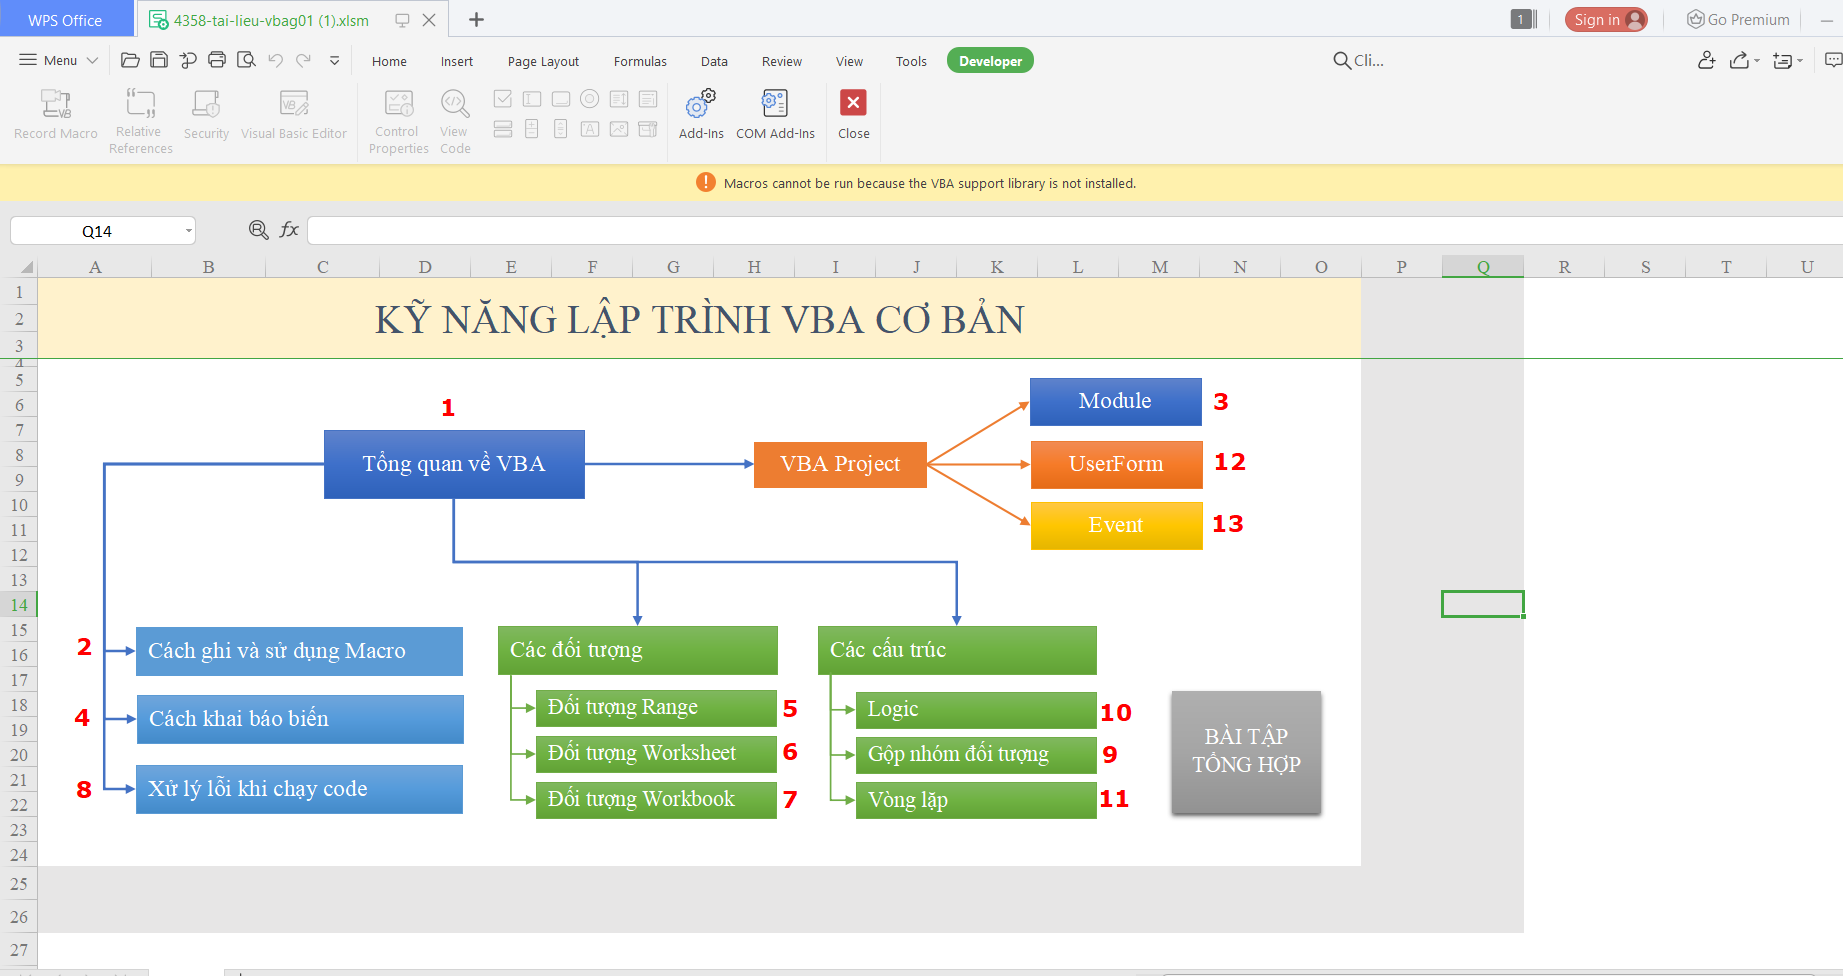This screenshot has height=976, width=1843.
Task: Click the zoom magnifier beside formula bar
Action: [x=258, y=230]
